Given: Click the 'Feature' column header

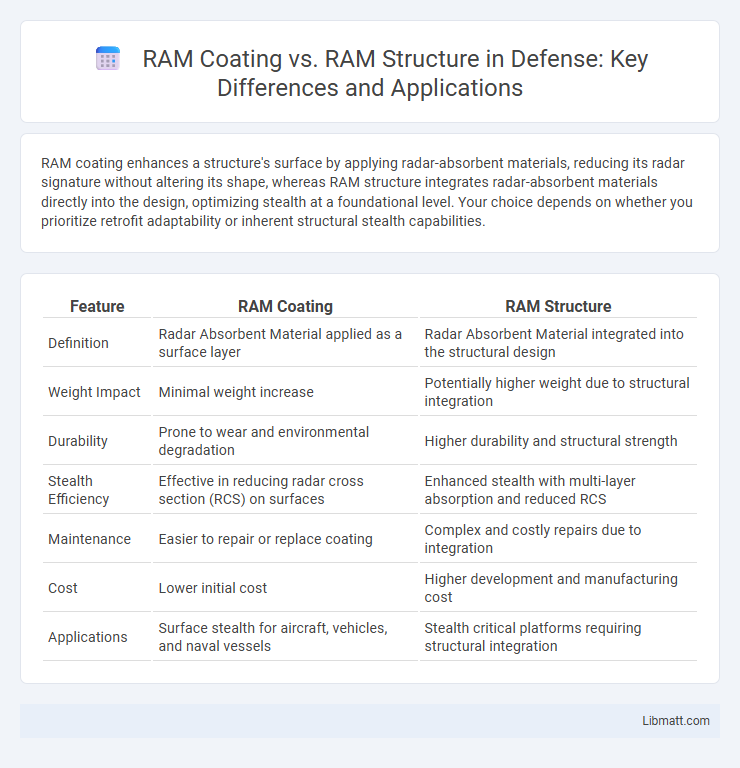Looking at the screenshot, I should tap(97, 307).
